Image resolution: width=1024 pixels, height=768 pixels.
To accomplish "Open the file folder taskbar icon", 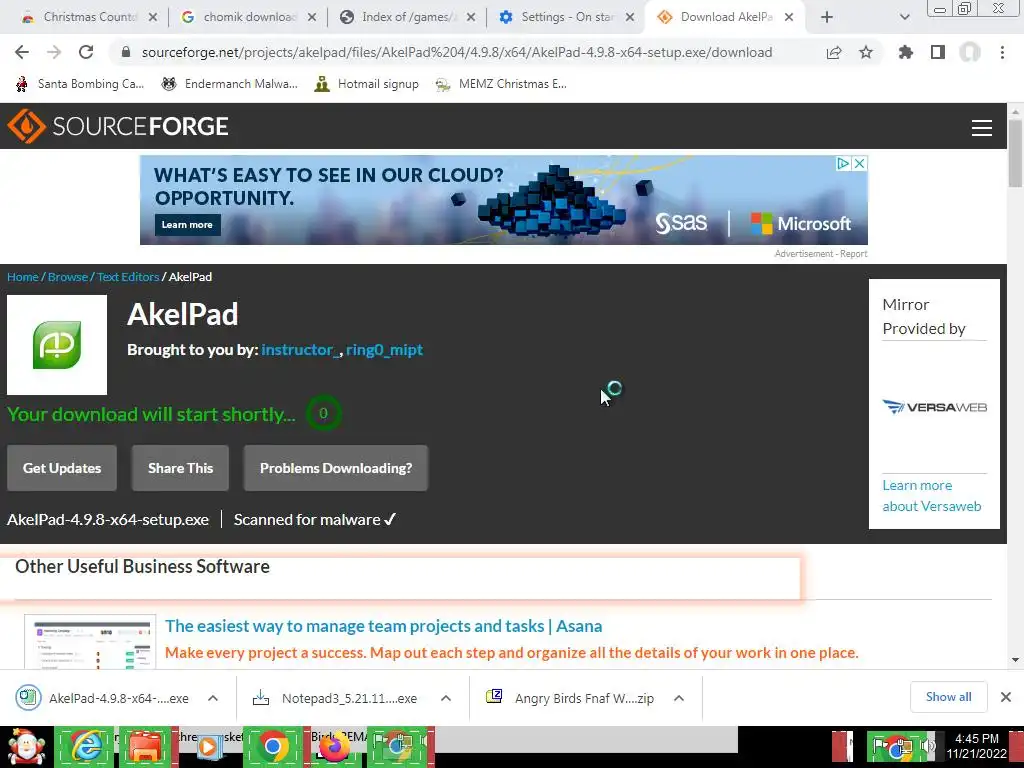I will [x=146, y=747].
